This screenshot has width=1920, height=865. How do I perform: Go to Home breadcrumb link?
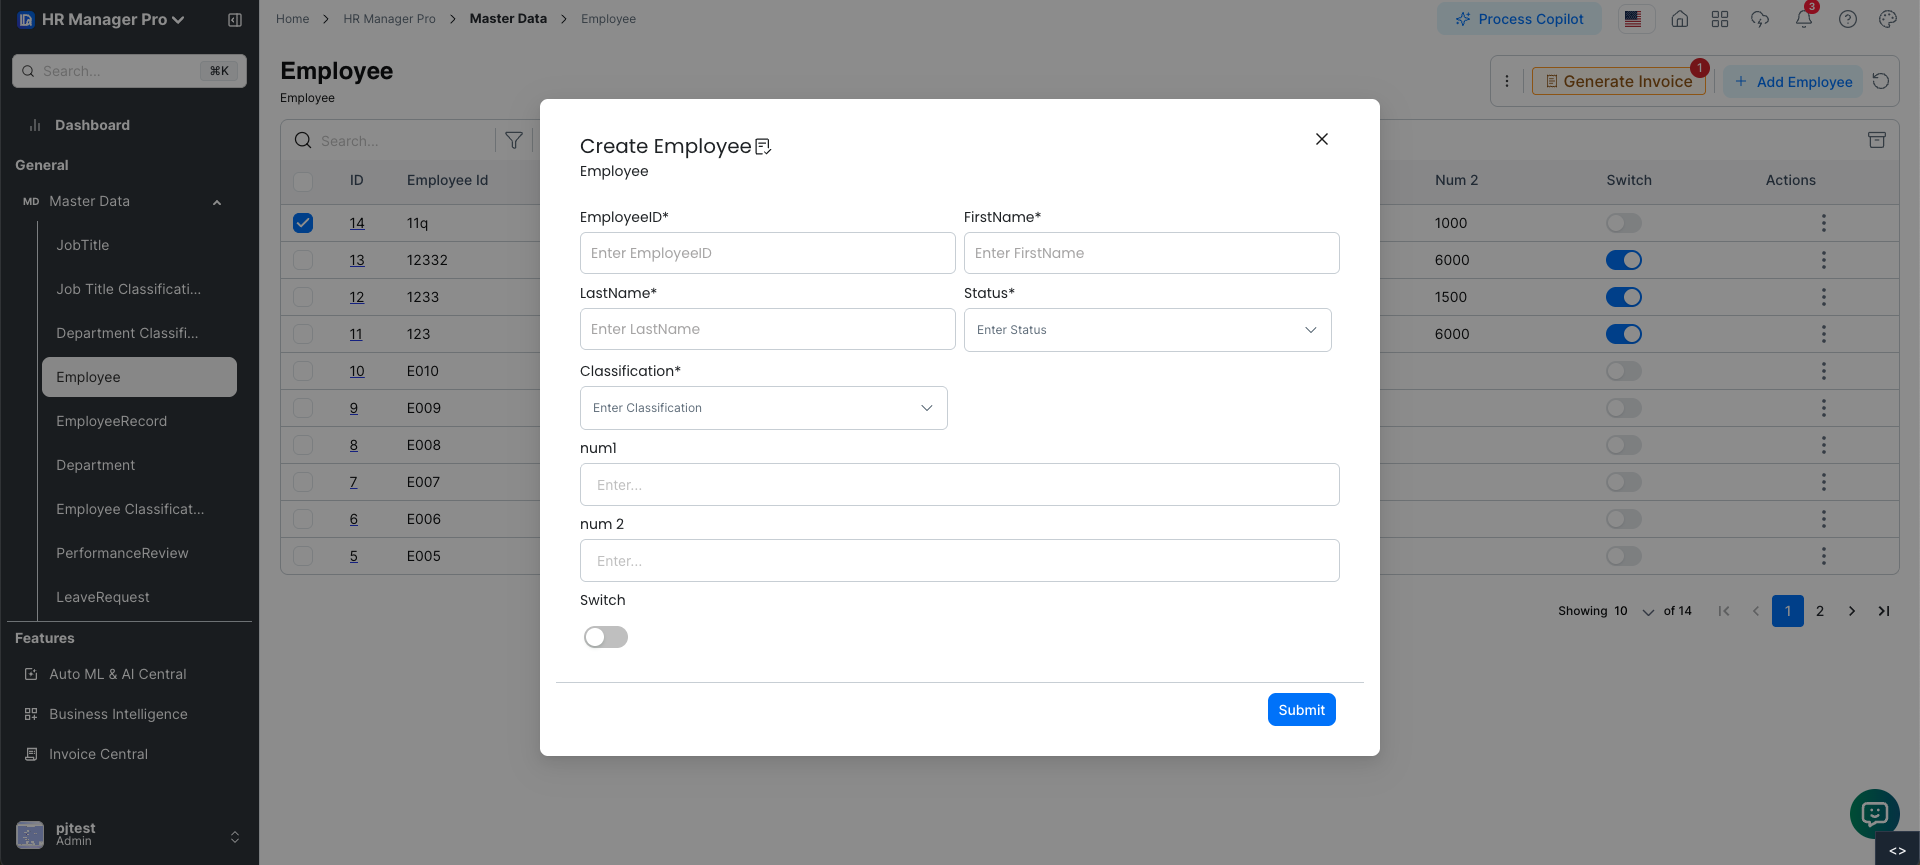tap(292, 19)
